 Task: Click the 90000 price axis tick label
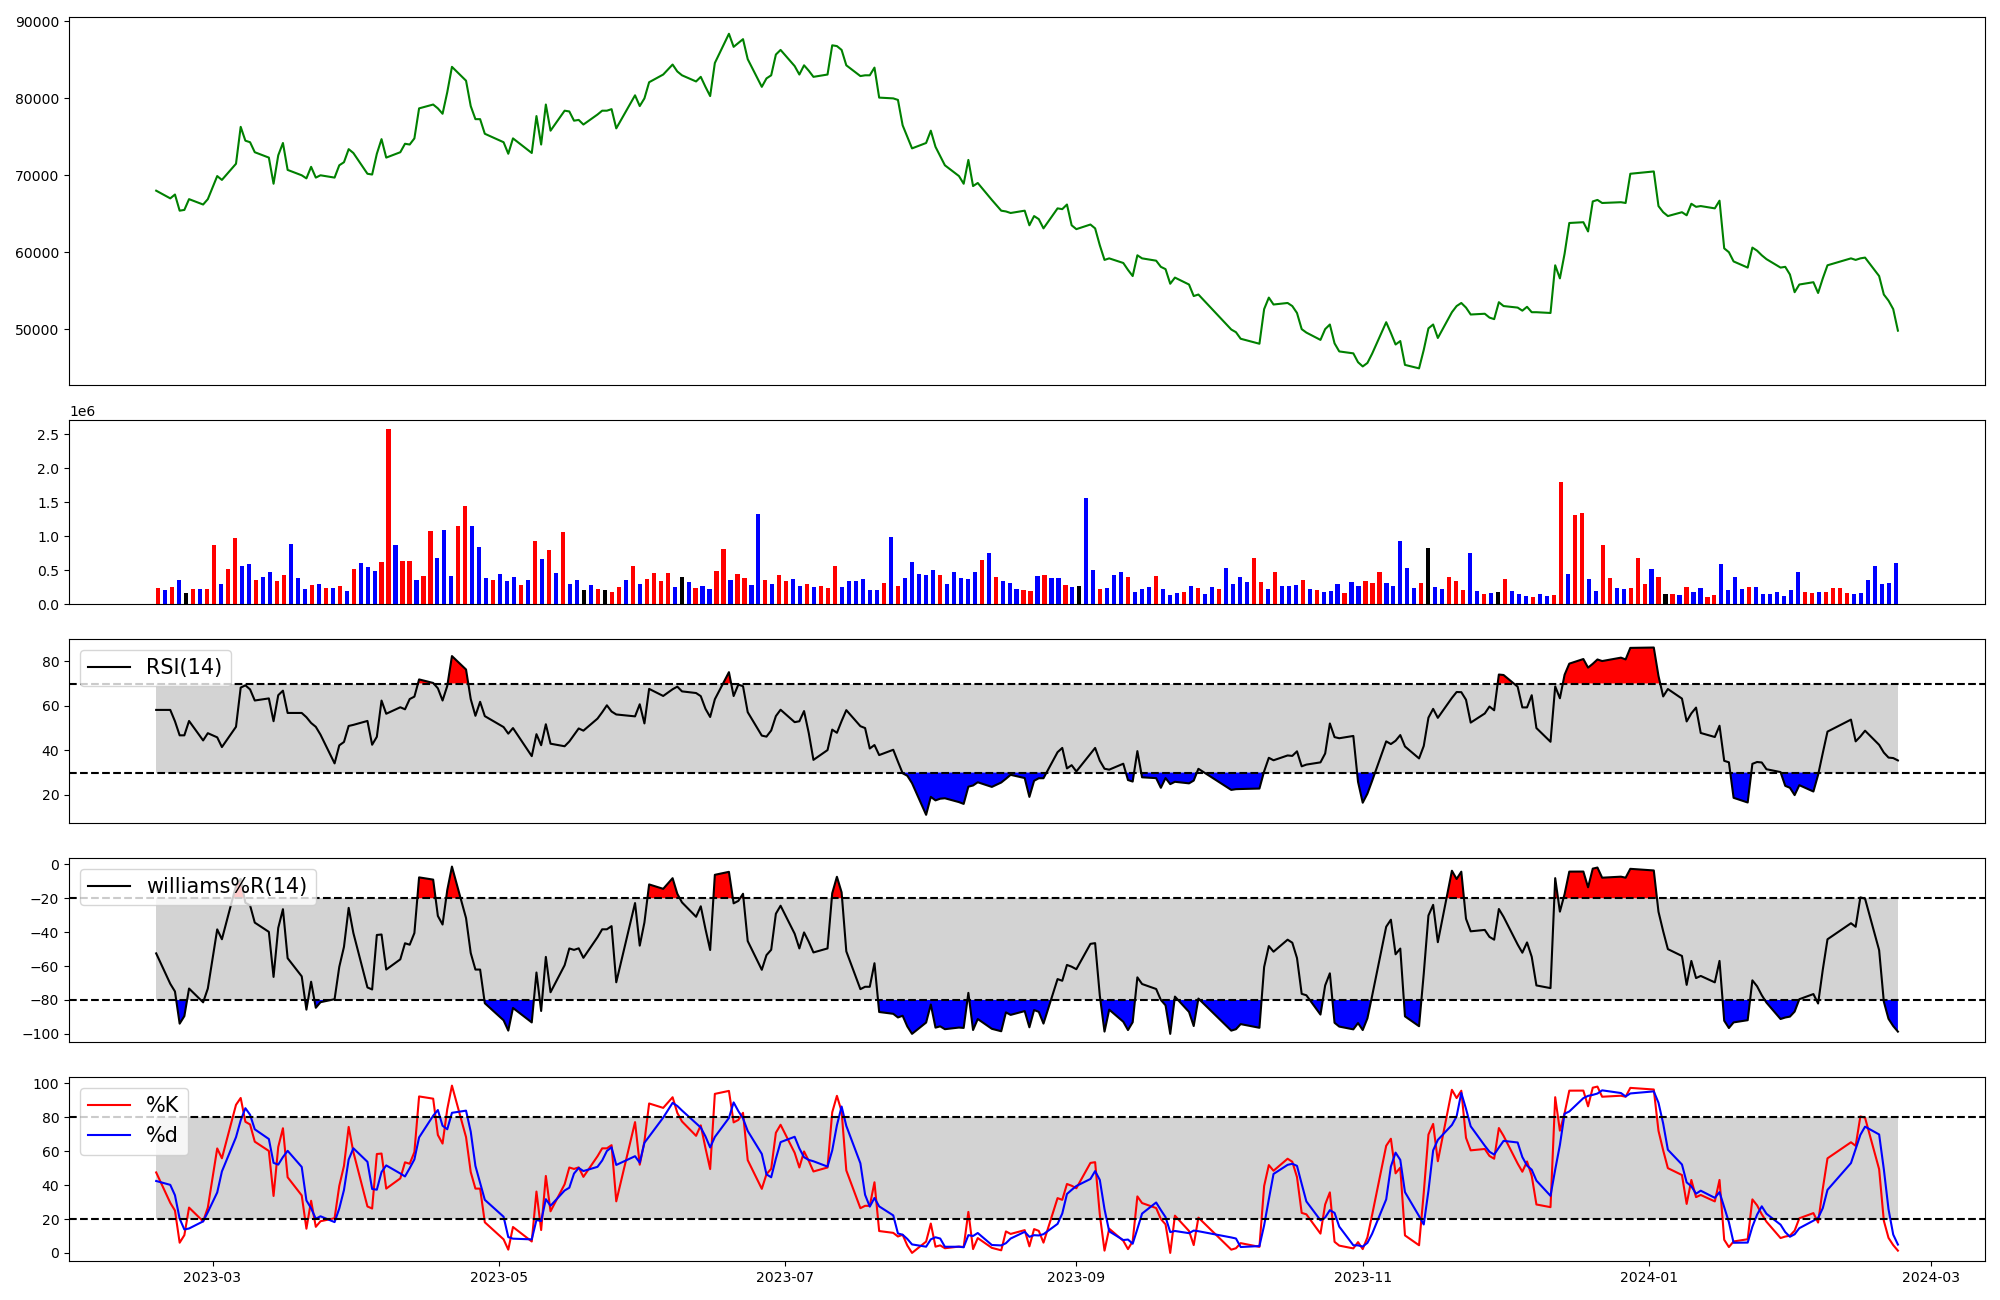tap(38, 22)
